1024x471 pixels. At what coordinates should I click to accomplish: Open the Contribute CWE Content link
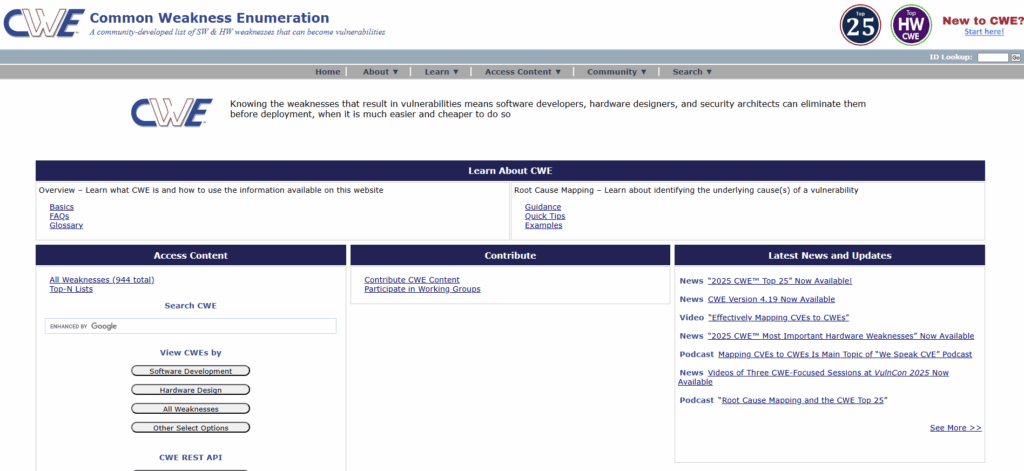(x=412, y=280)
